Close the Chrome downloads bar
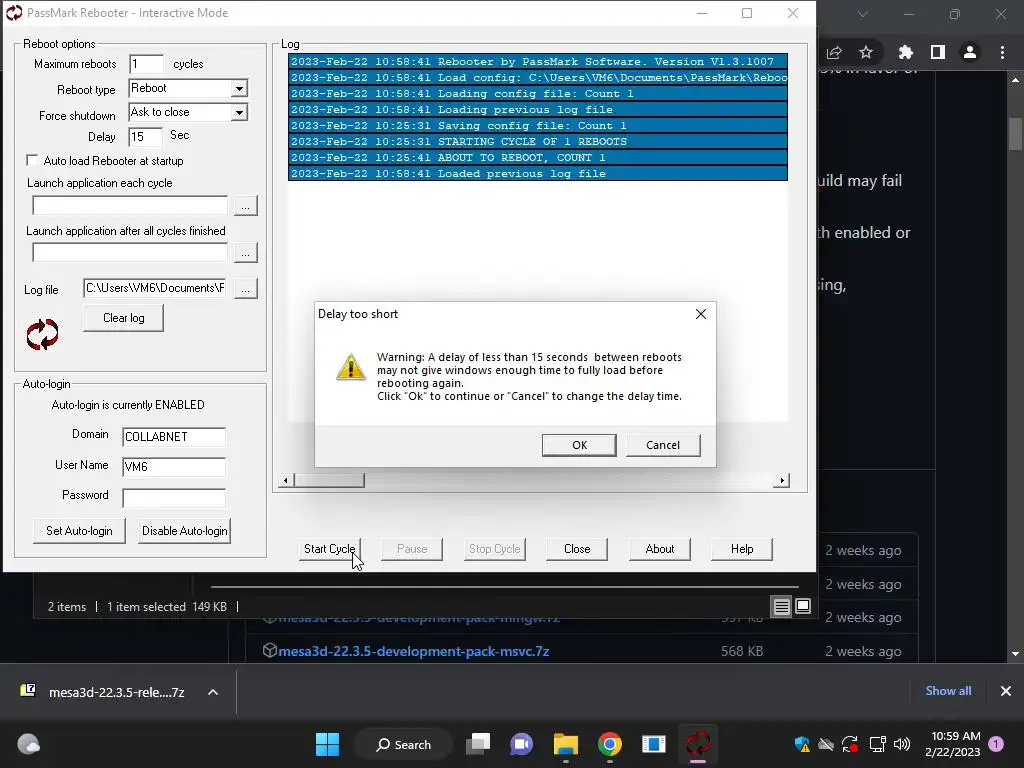The height and width of the screenshot is (768, 1024). [x=1006, y=691]
